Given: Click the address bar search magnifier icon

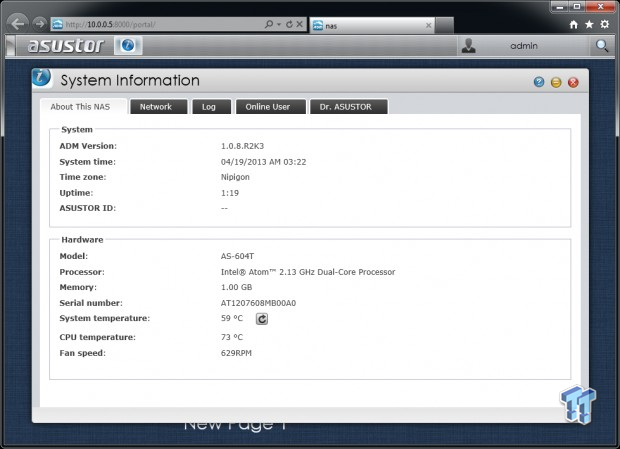Looking at the screenshot, I should [x=269, y=24].
